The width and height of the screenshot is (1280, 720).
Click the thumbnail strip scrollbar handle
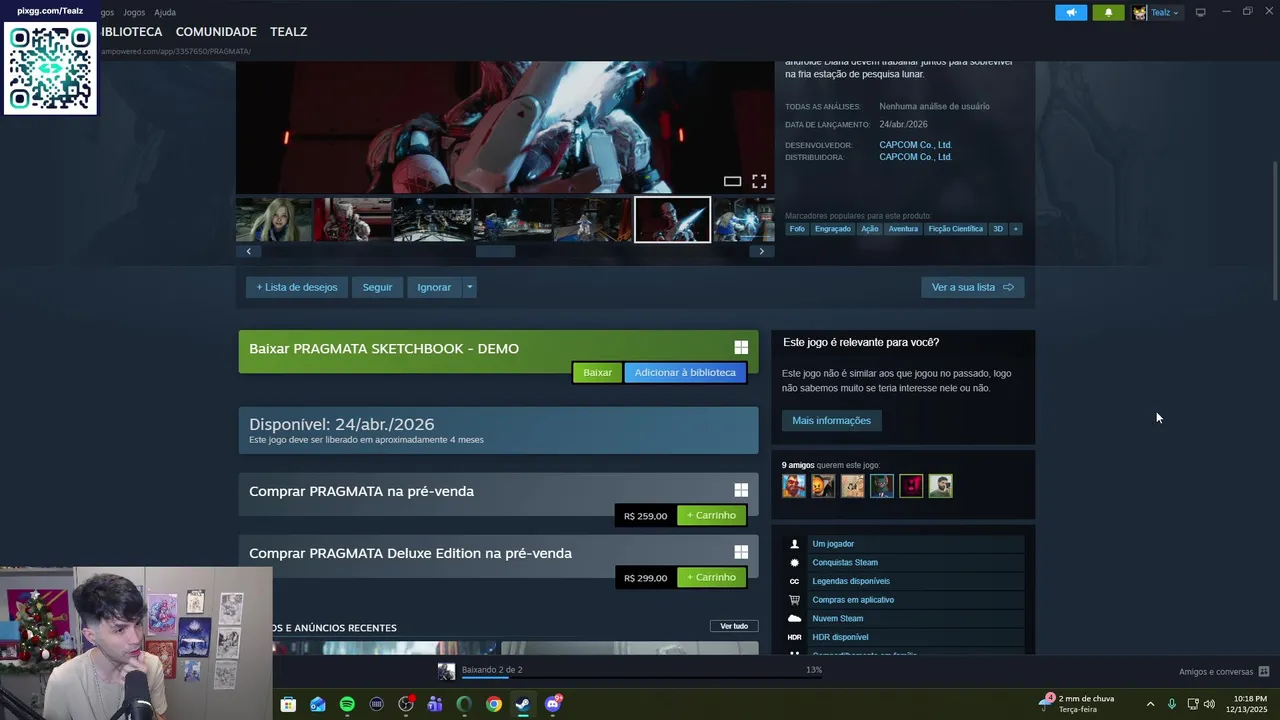[x=495, y=251]
